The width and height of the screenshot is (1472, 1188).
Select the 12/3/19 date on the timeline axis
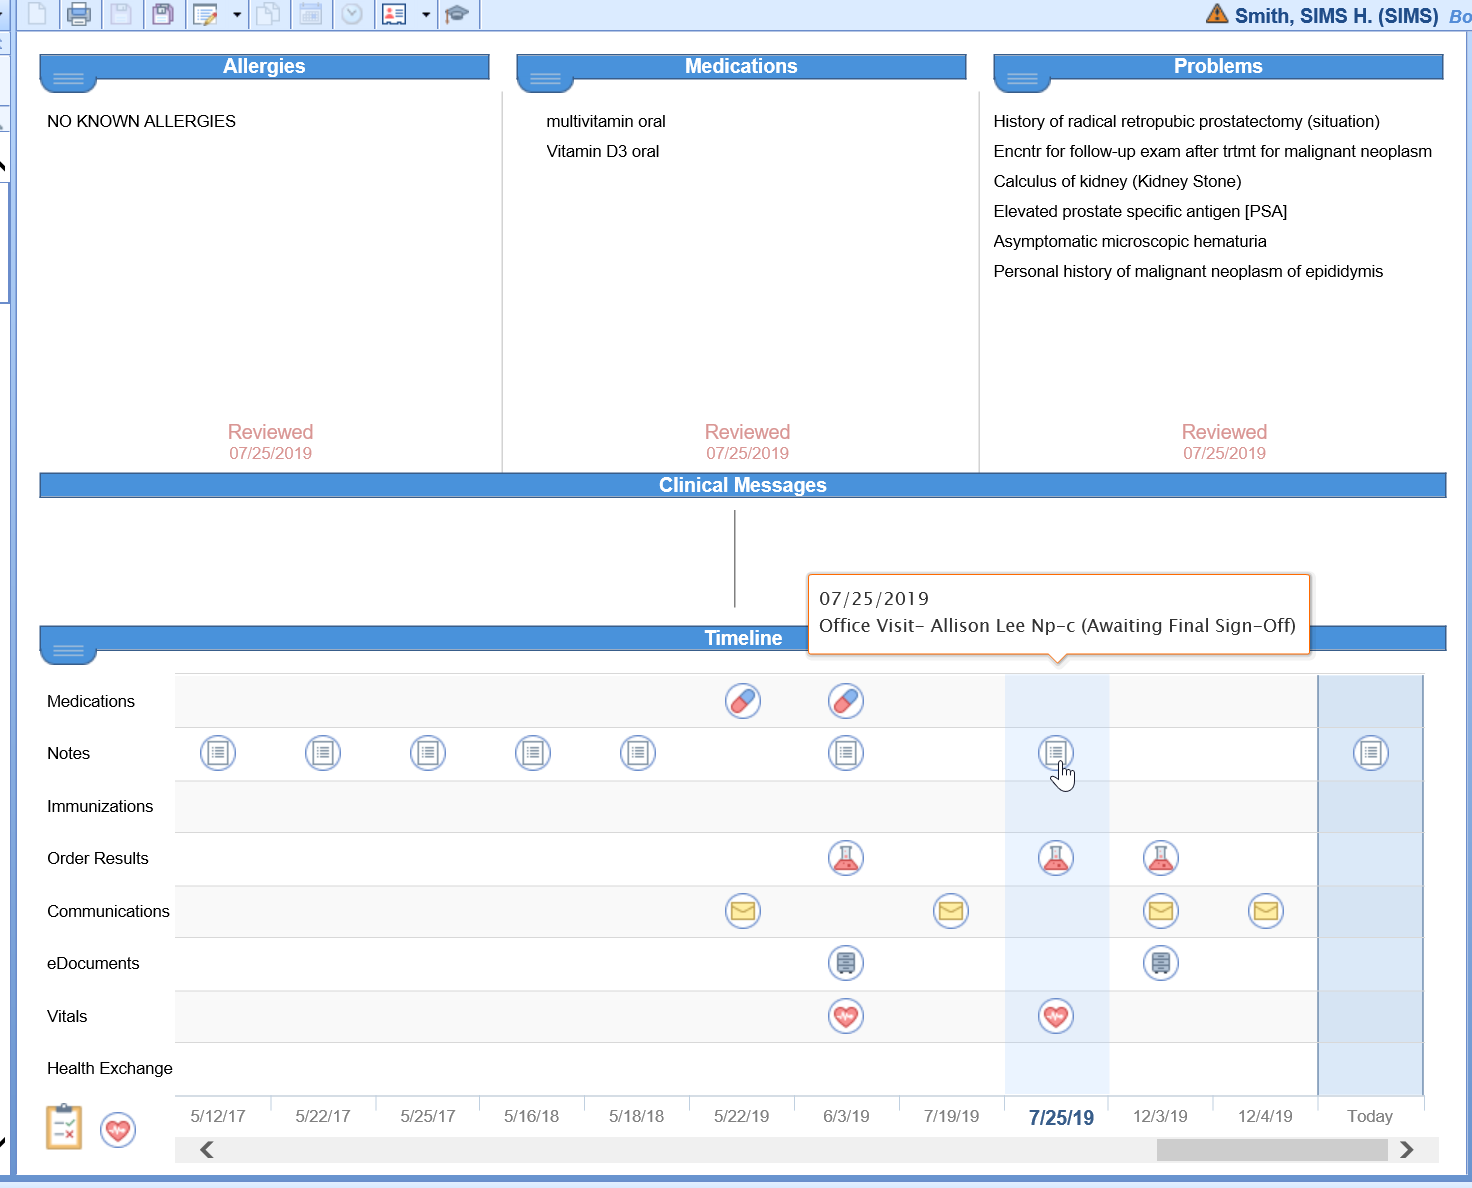pyautogui.click(x=1160, y=1116)
